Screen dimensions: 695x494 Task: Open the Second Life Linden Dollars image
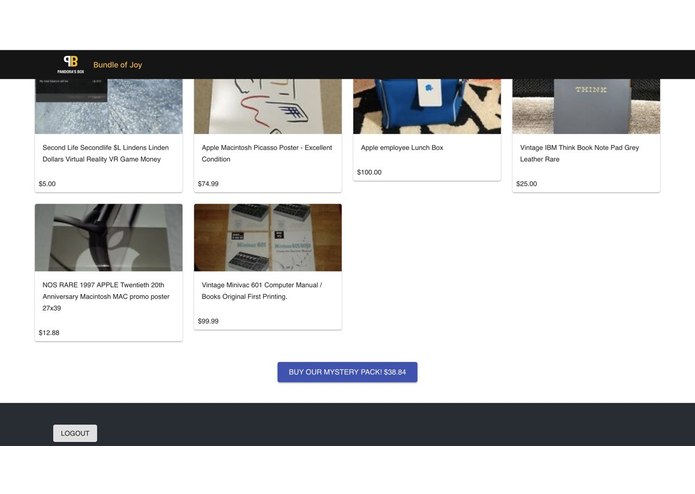109,106
